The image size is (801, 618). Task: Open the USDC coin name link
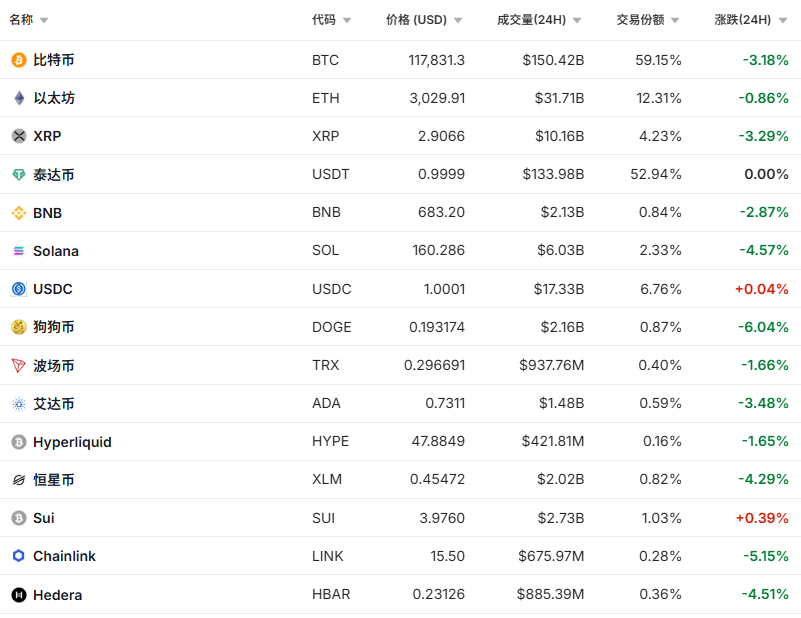[x=53, y=289]
